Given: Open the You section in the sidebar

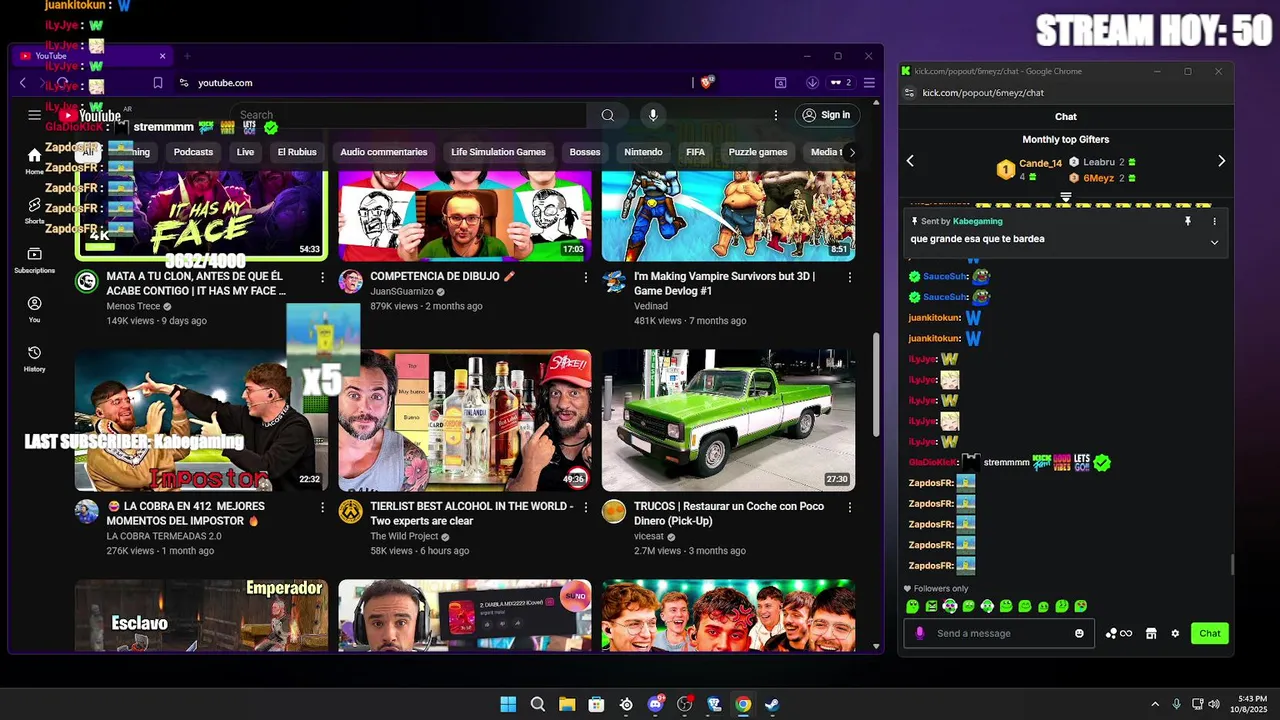Looking at the screenshot, I should pos(35,309).
